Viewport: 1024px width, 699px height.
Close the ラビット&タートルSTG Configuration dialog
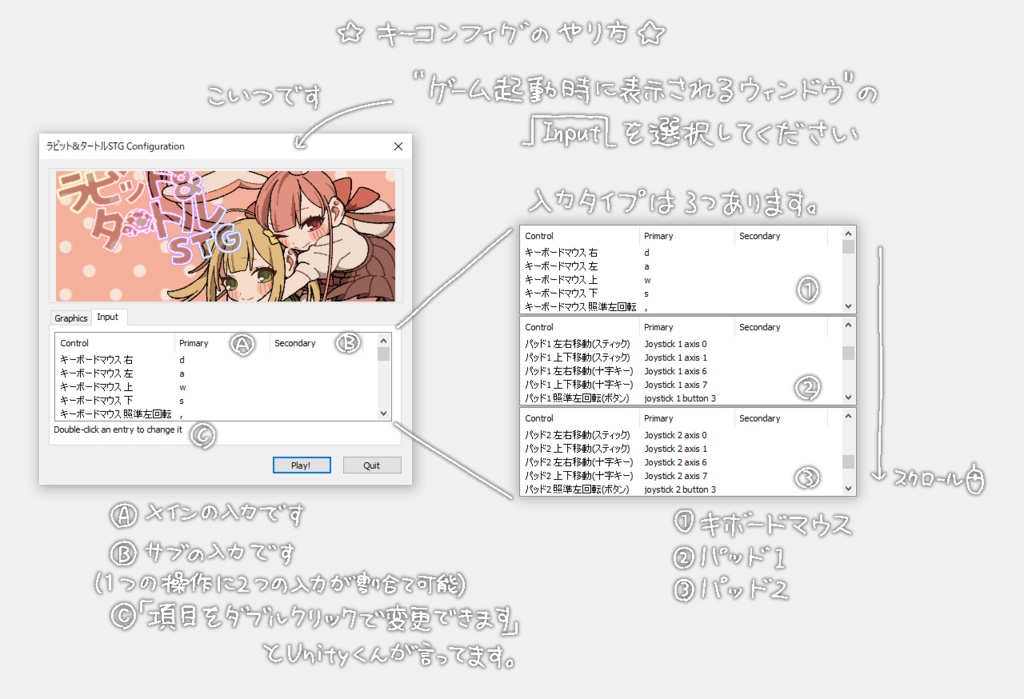[x=398, y=146]
